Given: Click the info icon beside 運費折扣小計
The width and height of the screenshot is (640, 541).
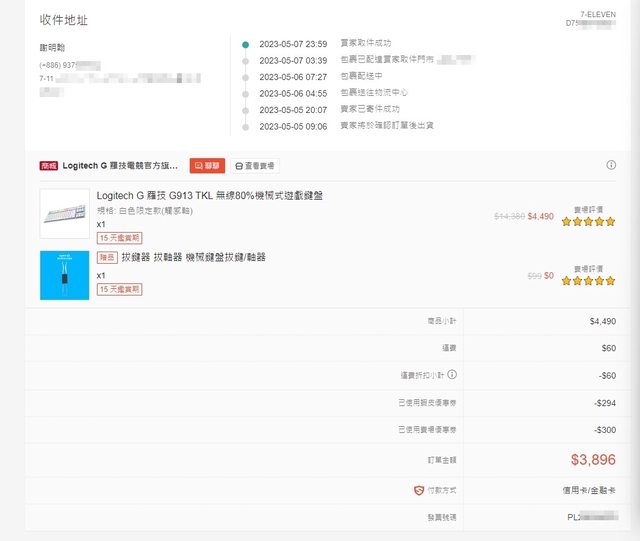Looking at the screenshot, I should (x=452, y=375).
